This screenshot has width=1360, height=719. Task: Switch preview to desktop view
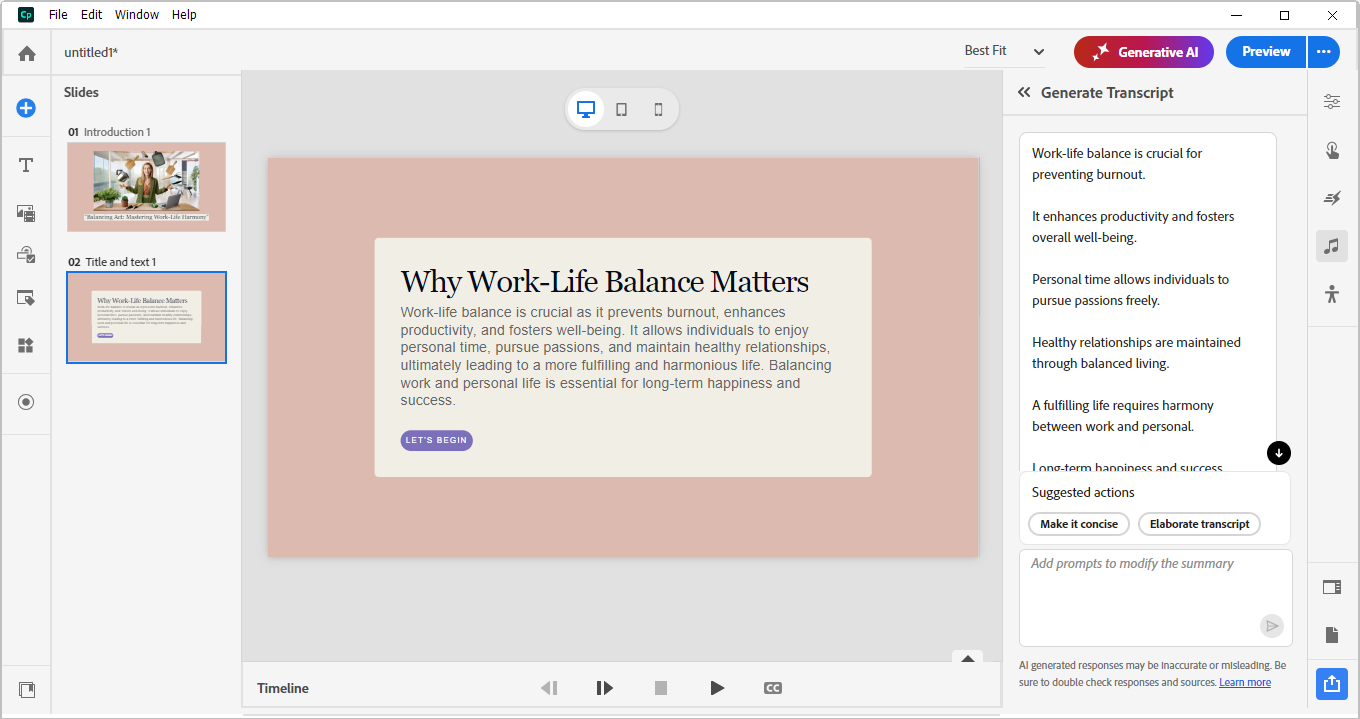point(585,109)
